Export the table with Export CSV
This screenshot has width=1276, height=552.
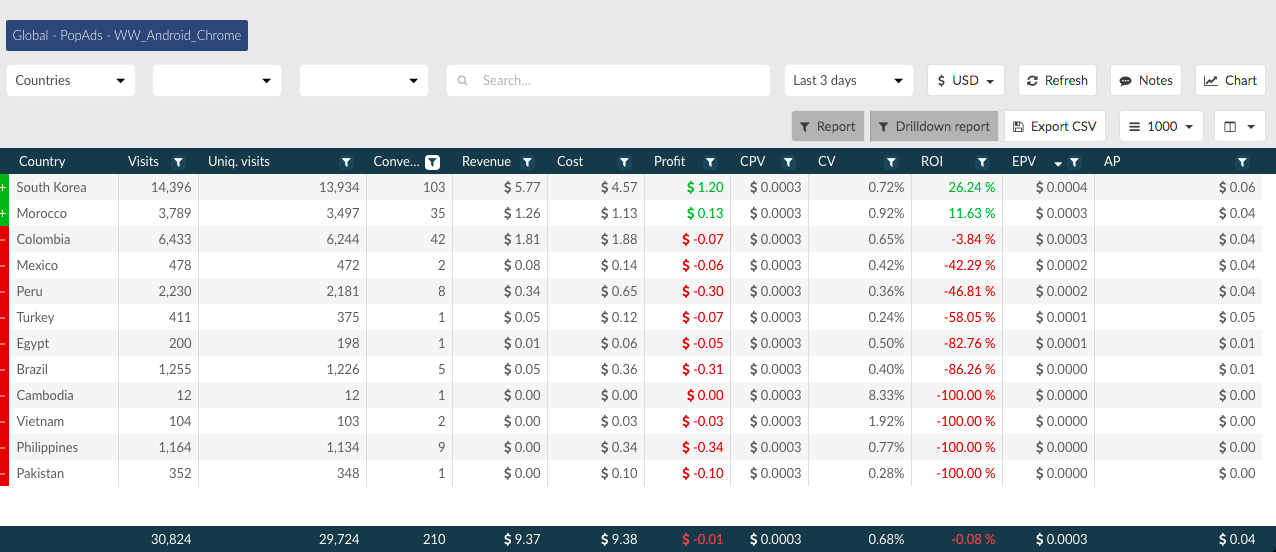(x=1054, y=126)
